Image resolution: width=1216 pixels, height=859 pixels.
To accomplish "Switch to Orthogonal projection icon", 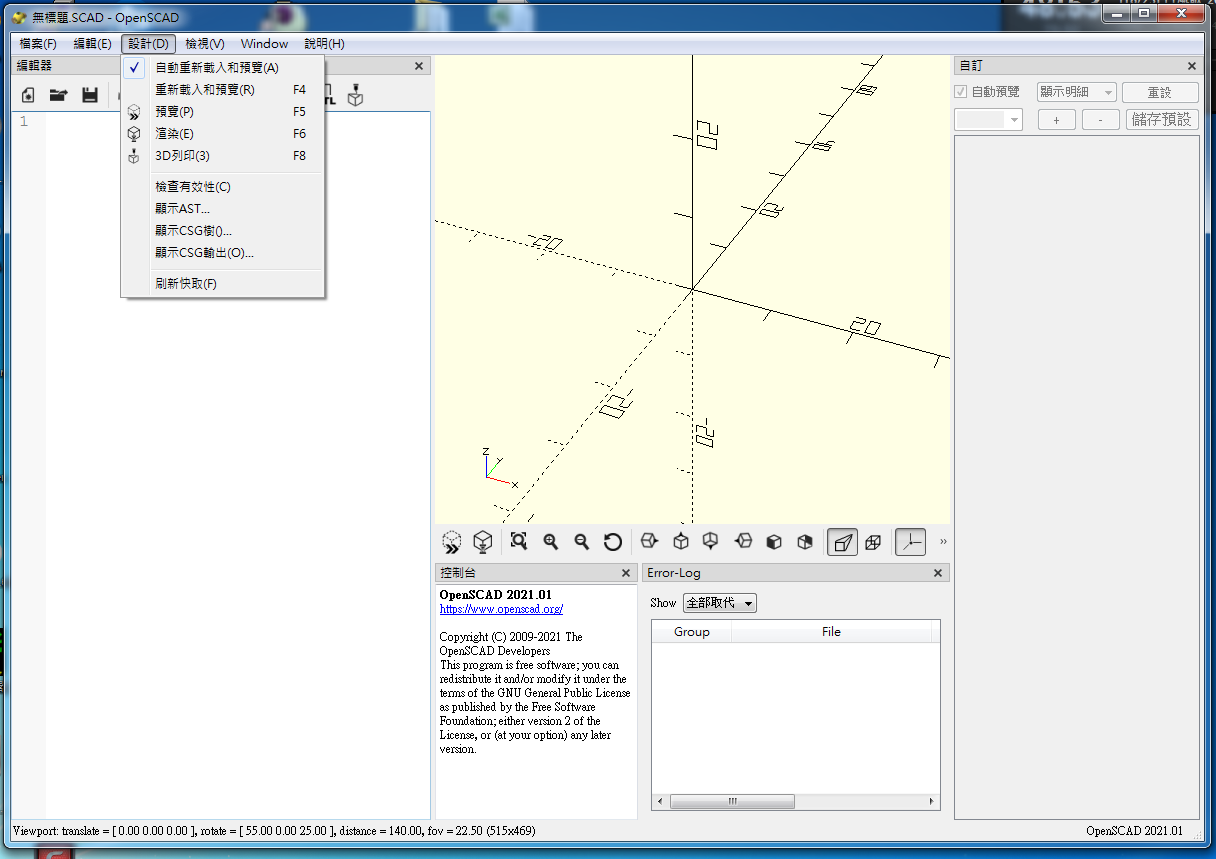I will (x=873, y=542).
